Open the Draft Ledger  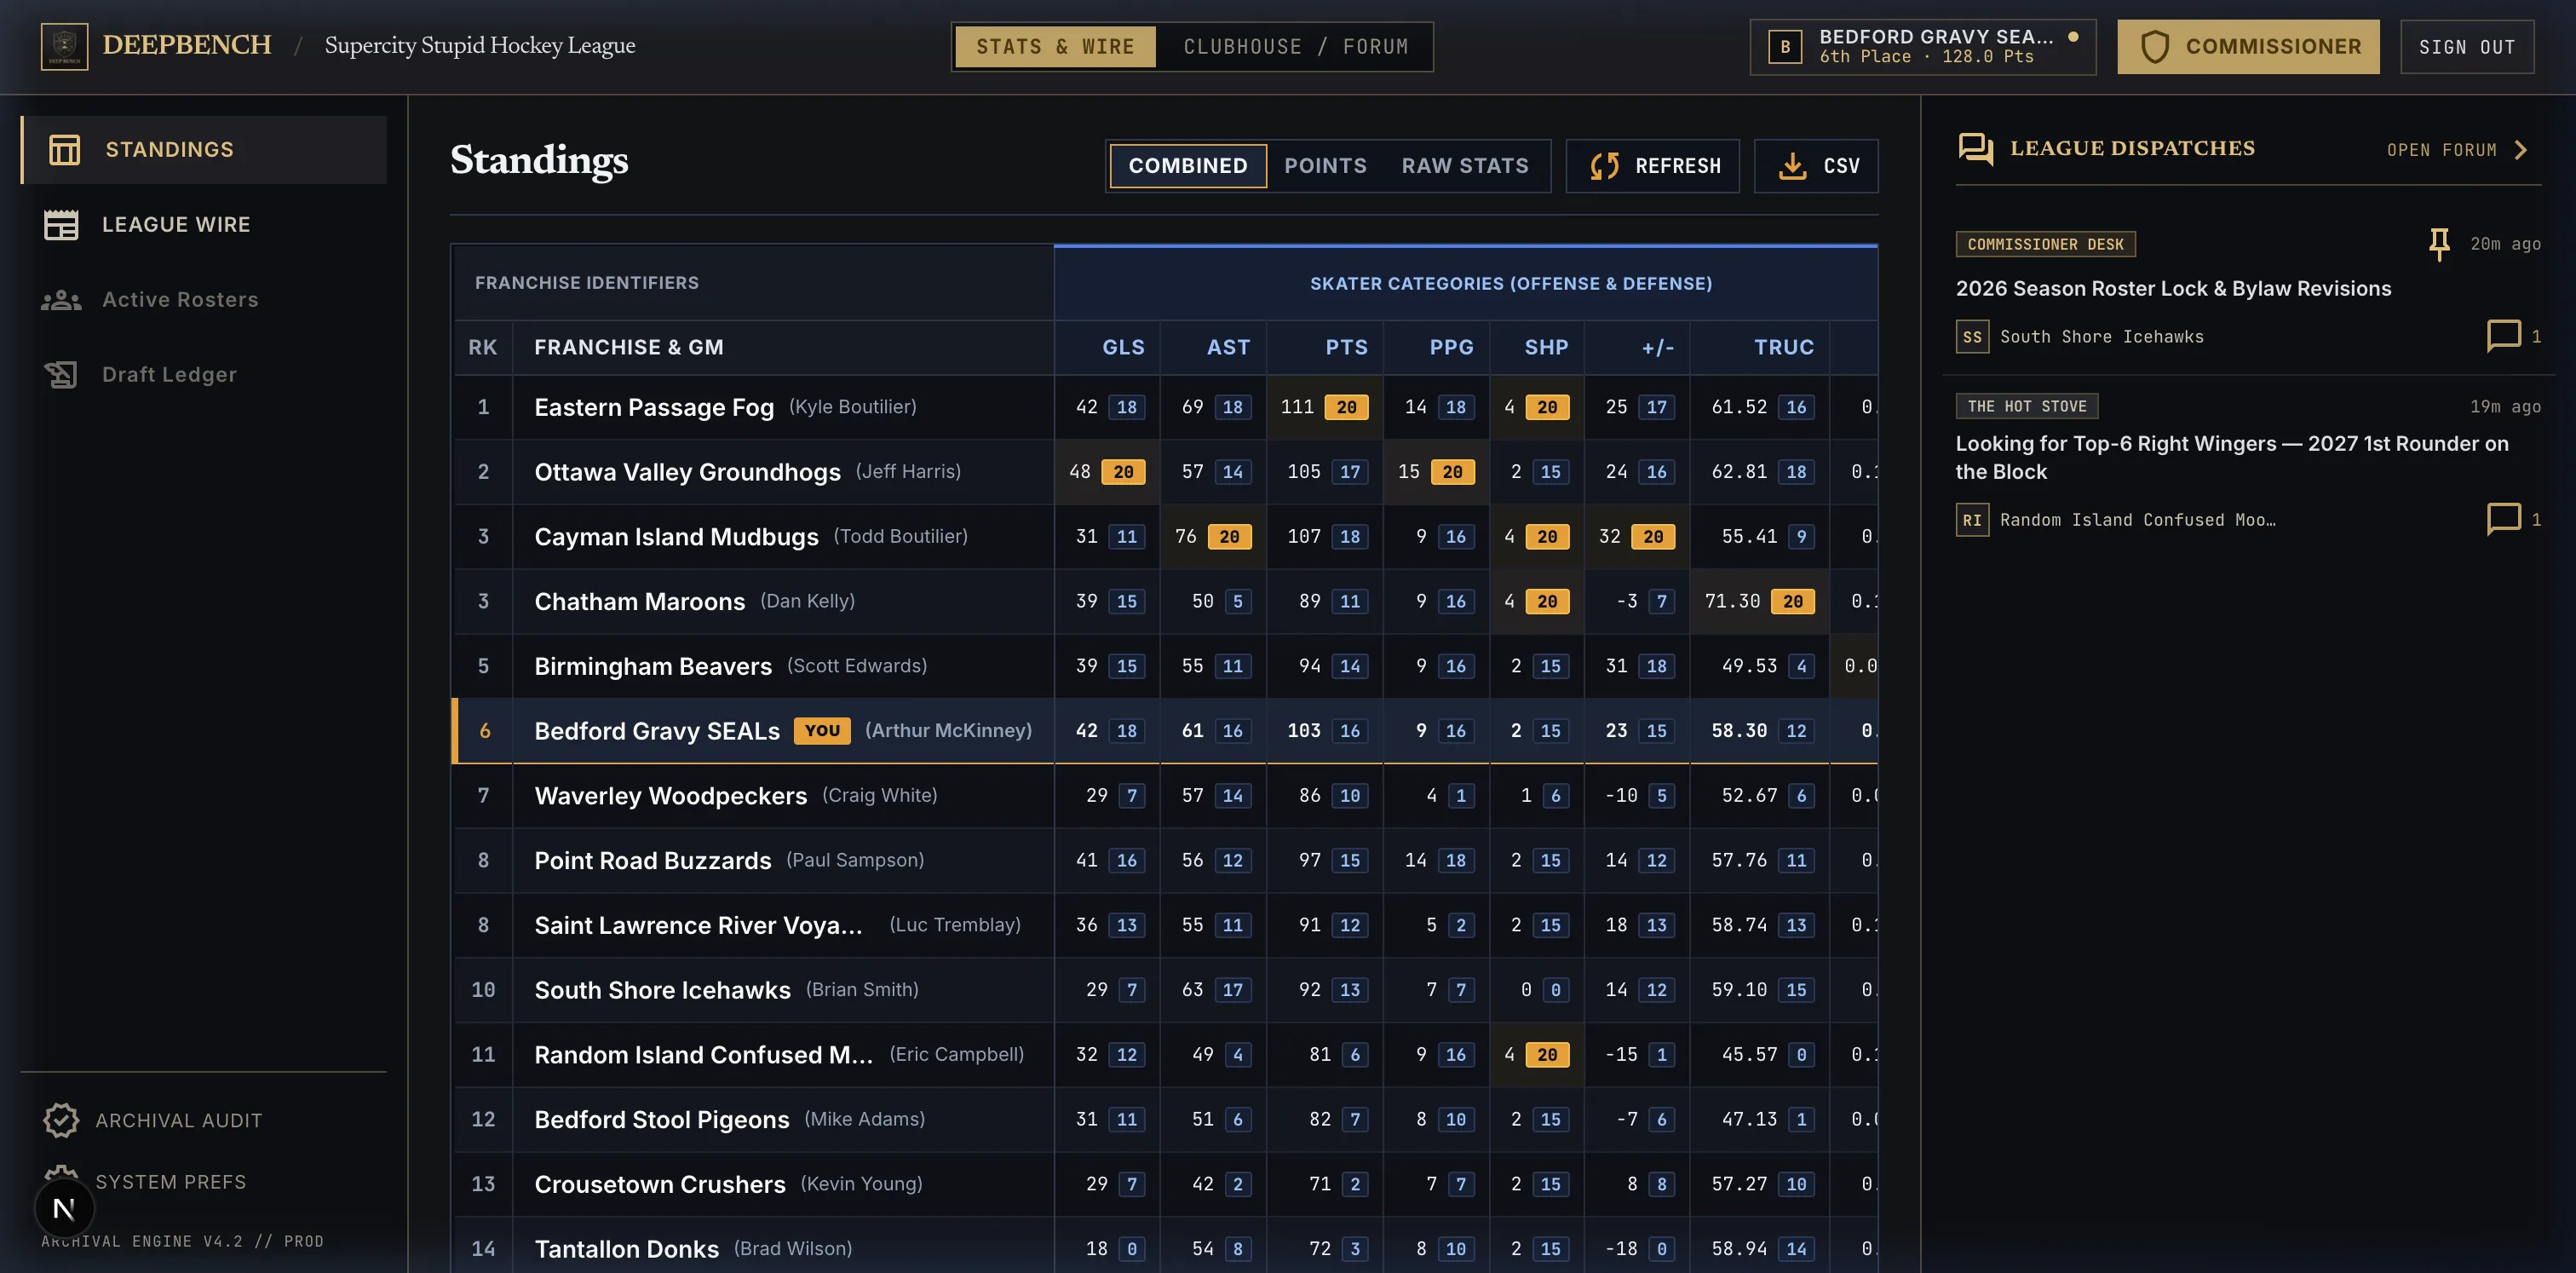click(x=204, y=375)
